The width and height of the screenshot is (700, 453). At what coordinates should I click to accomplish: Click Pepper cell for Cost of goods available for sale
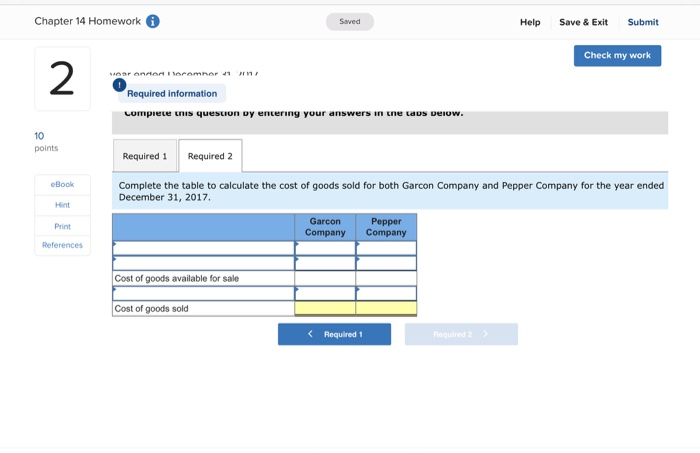(386, 278)
